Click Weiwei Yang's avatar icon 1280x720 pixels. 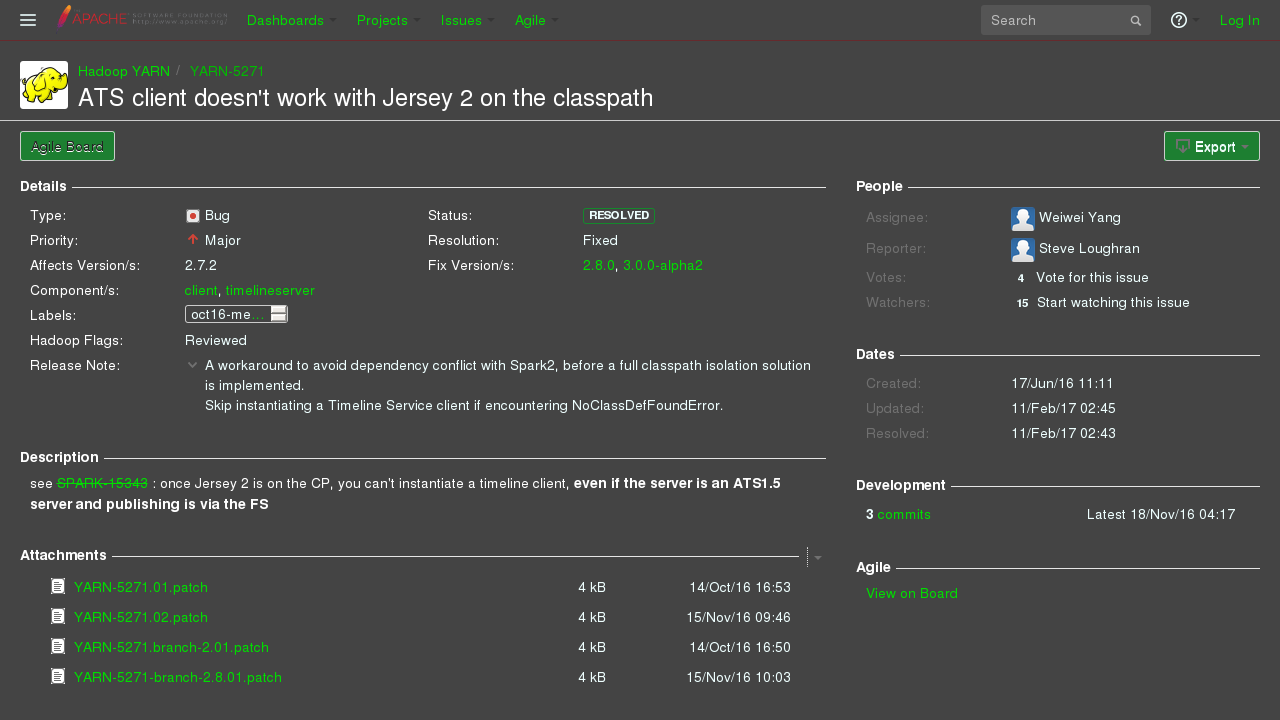pyautogui.click(x=1023, y=219)
